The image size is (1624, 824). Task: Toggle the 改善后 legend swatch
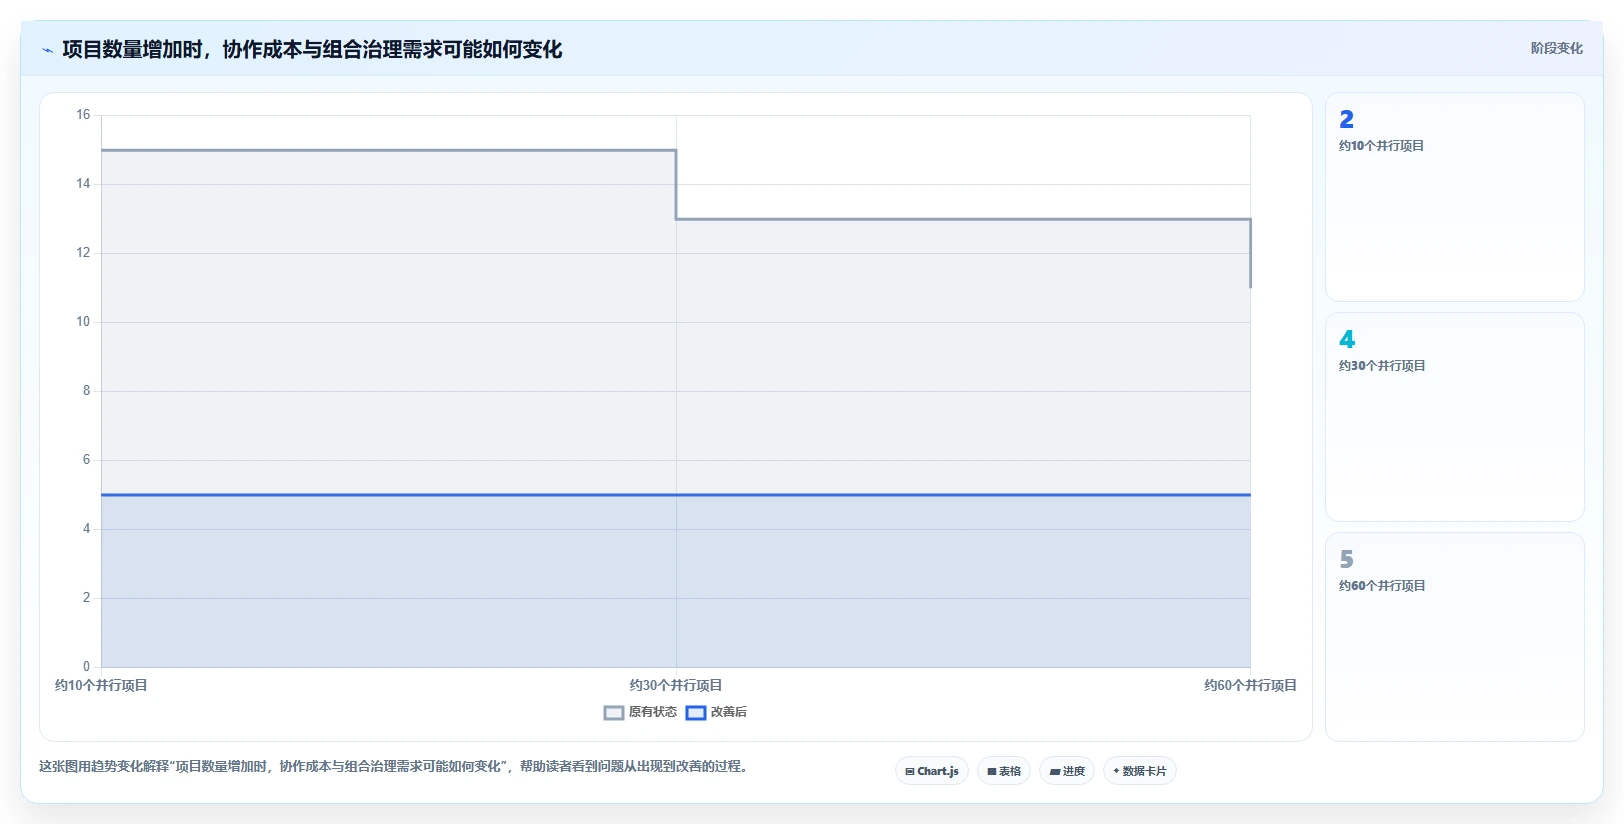pos(696,713)
